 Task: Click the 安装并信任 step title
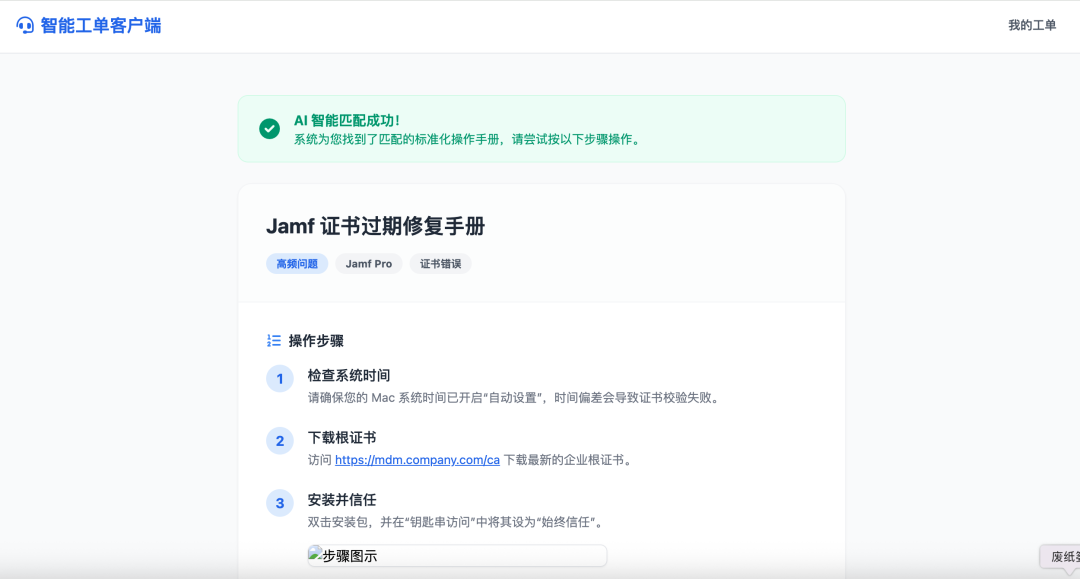coord(342,500)
